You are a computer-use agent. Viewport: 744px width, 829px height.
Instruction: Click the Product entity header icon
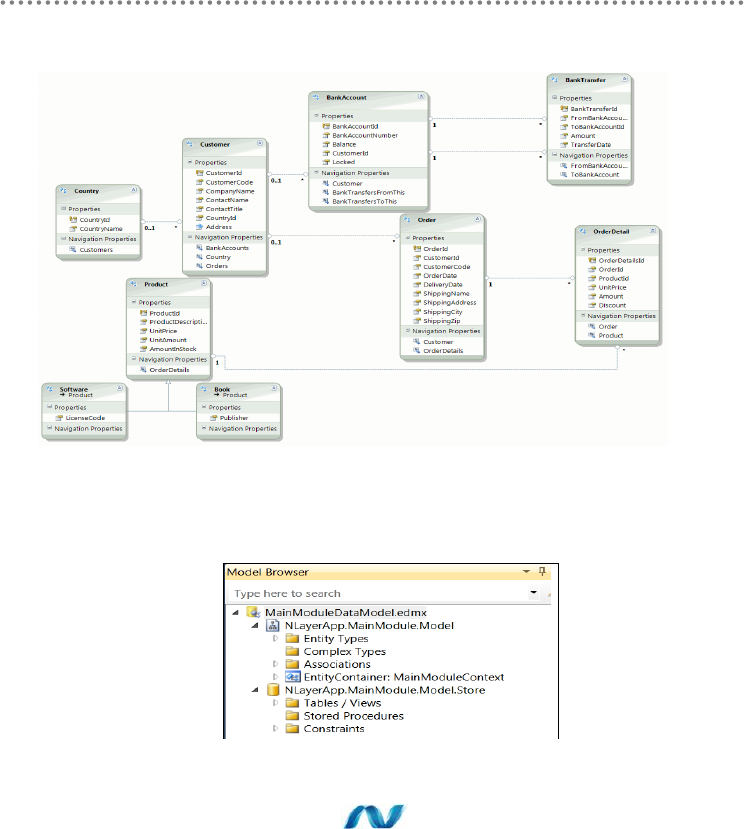coord(134,284)
